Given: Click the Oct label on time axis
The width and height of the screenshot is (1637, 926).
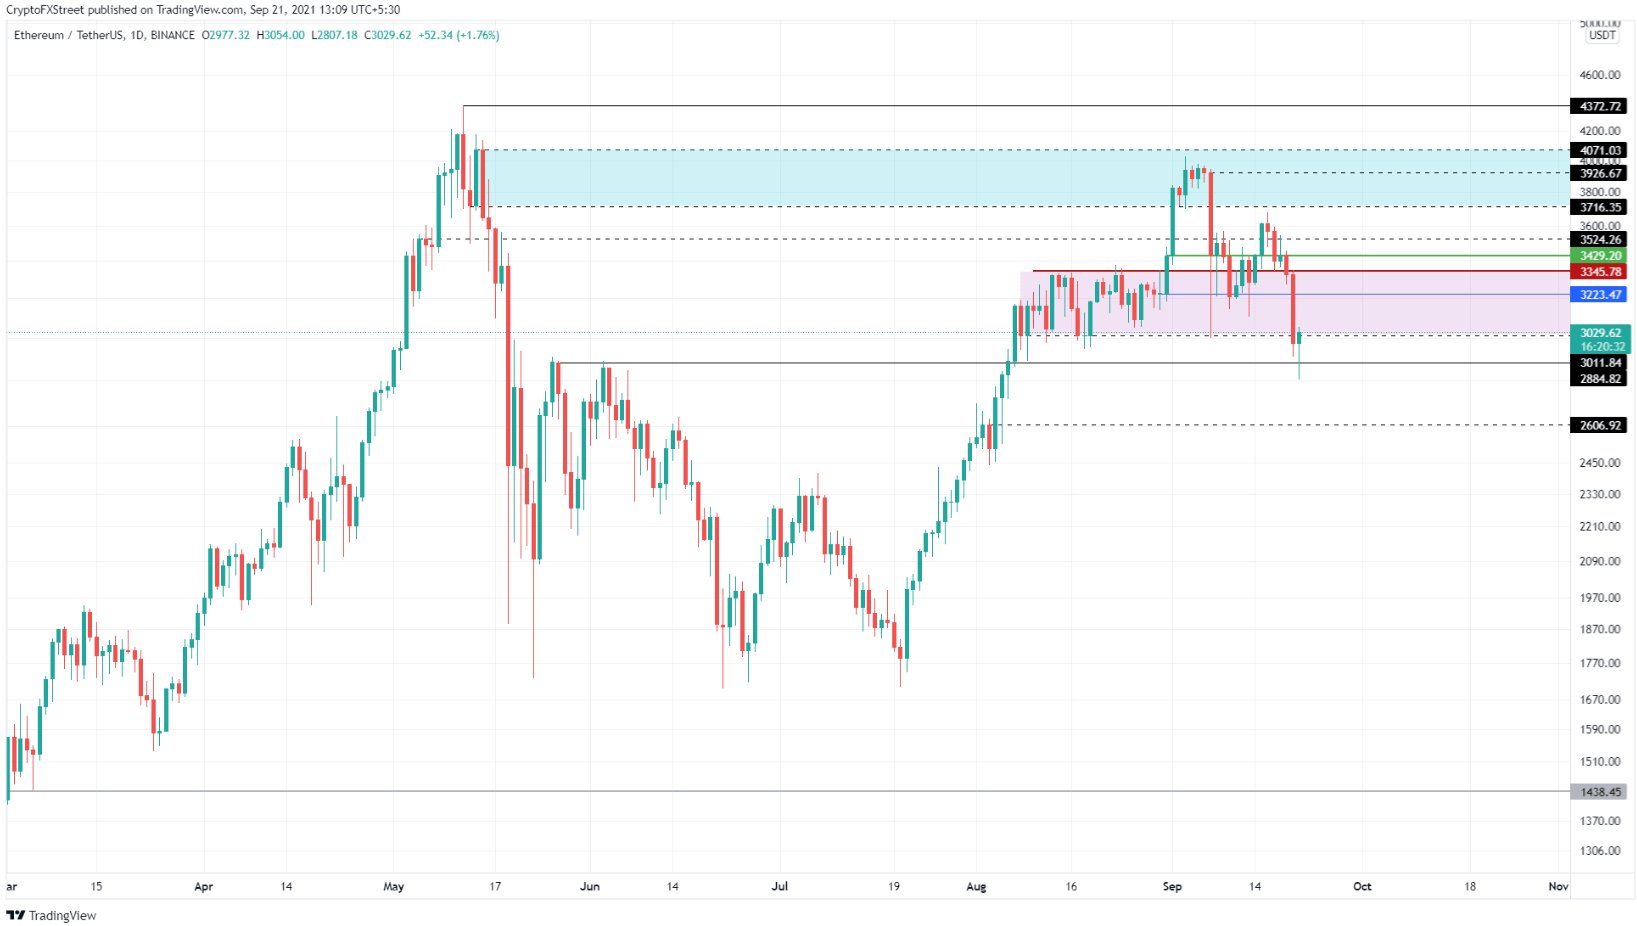Looking at the screenshot, I should (x=1362, y=887).
